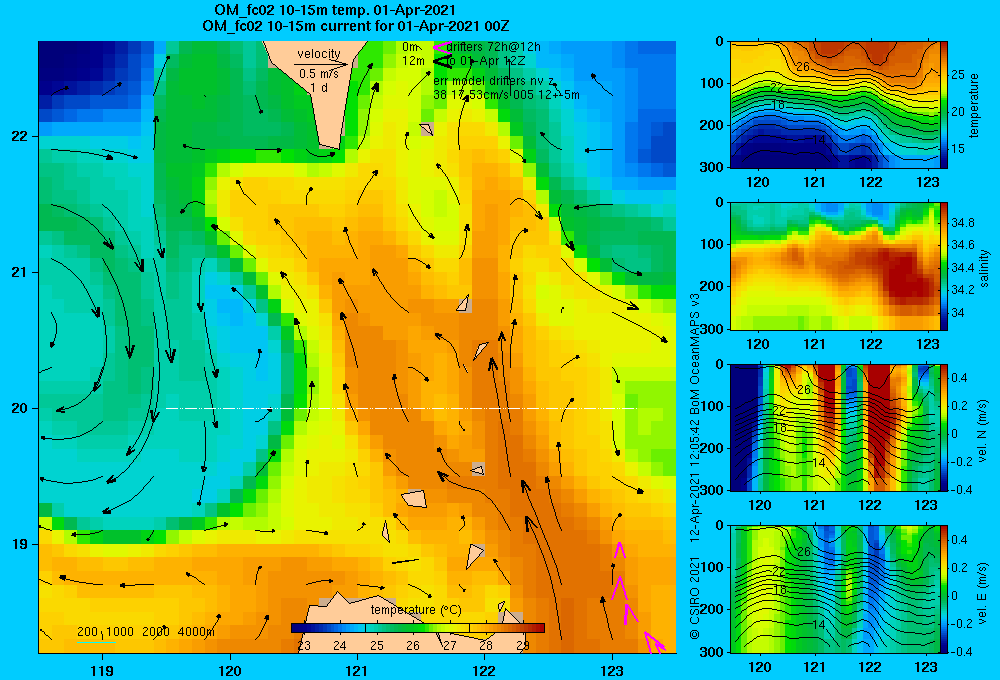
Task: Open the eastward velocity section panel
Action: (x=834, y=589)
